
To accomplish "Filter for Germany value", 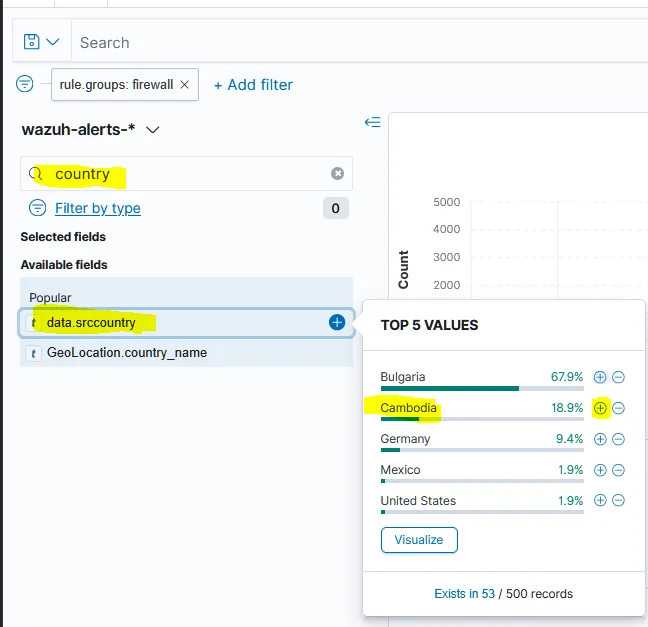I will [600, 439].
